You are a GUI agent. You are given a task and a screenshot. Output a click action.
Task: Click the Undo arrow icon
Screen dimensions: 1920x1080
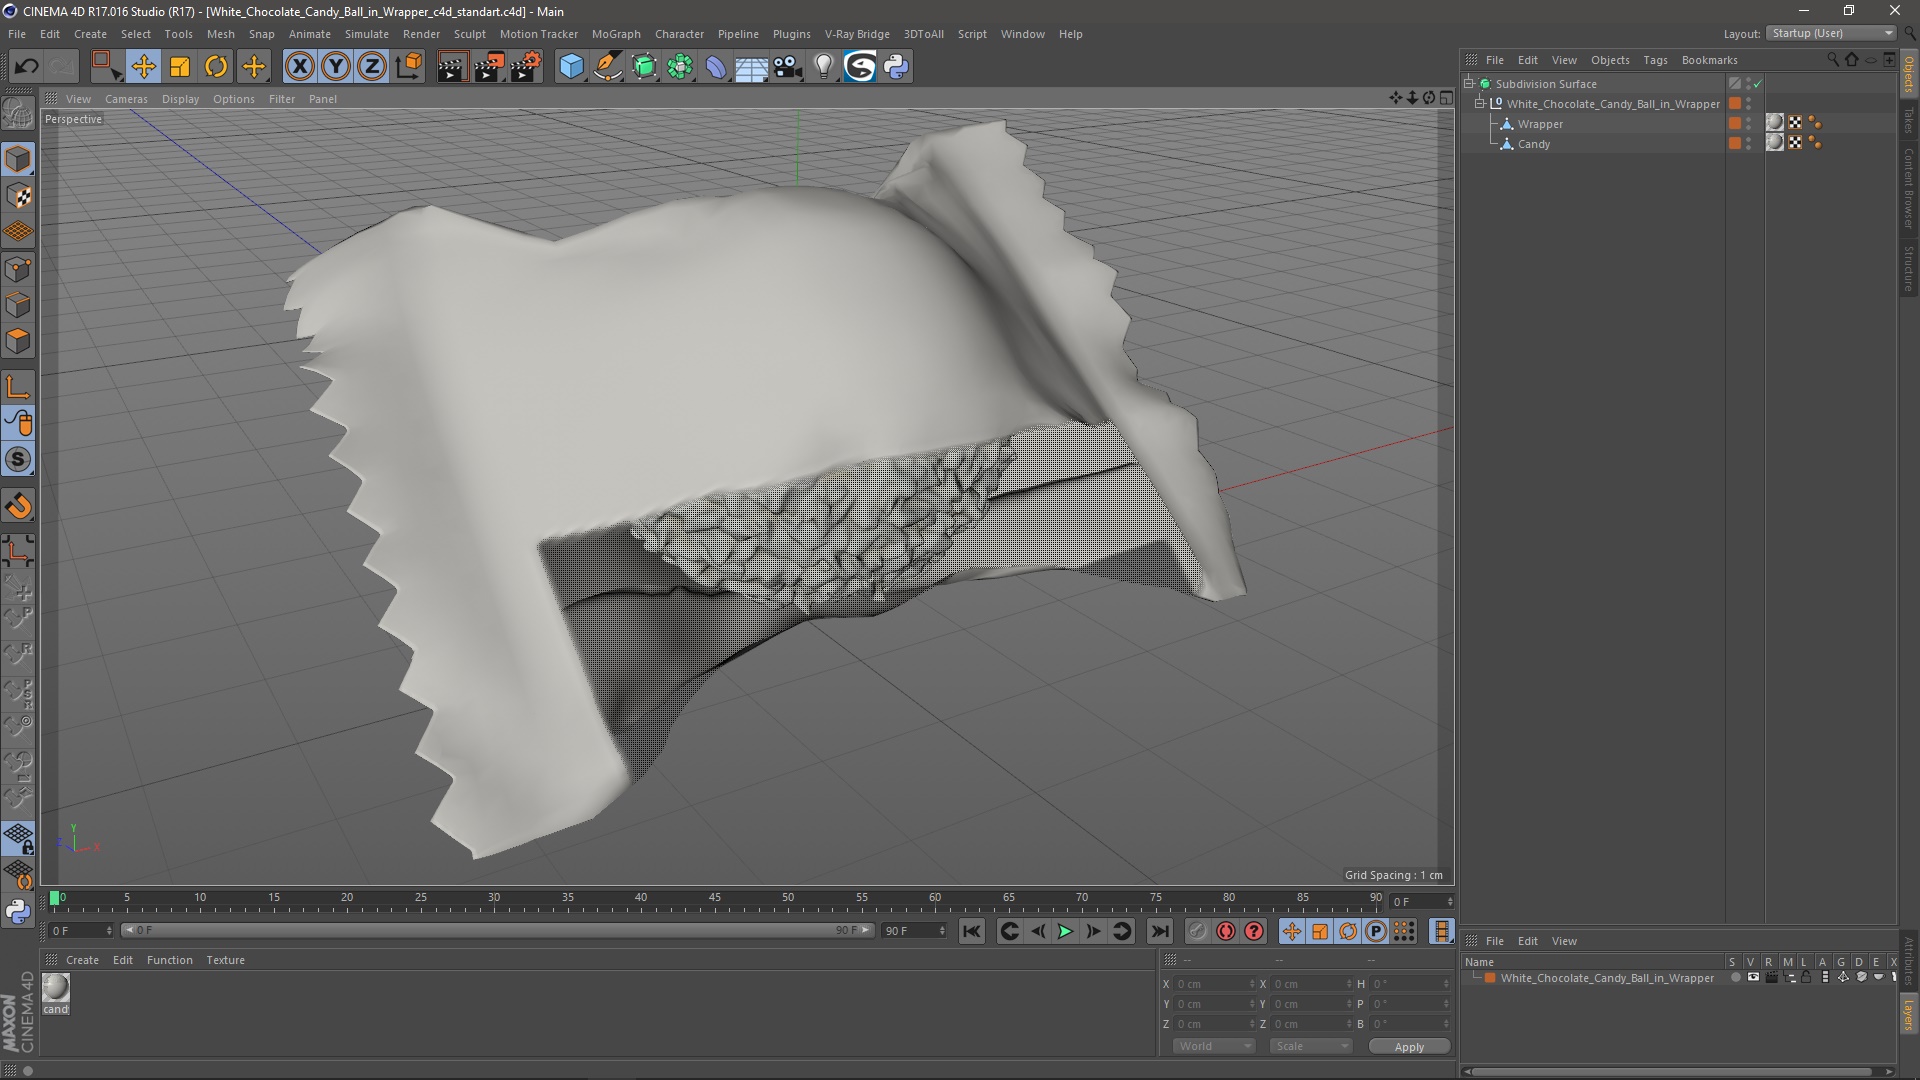(x=27, y=67)
